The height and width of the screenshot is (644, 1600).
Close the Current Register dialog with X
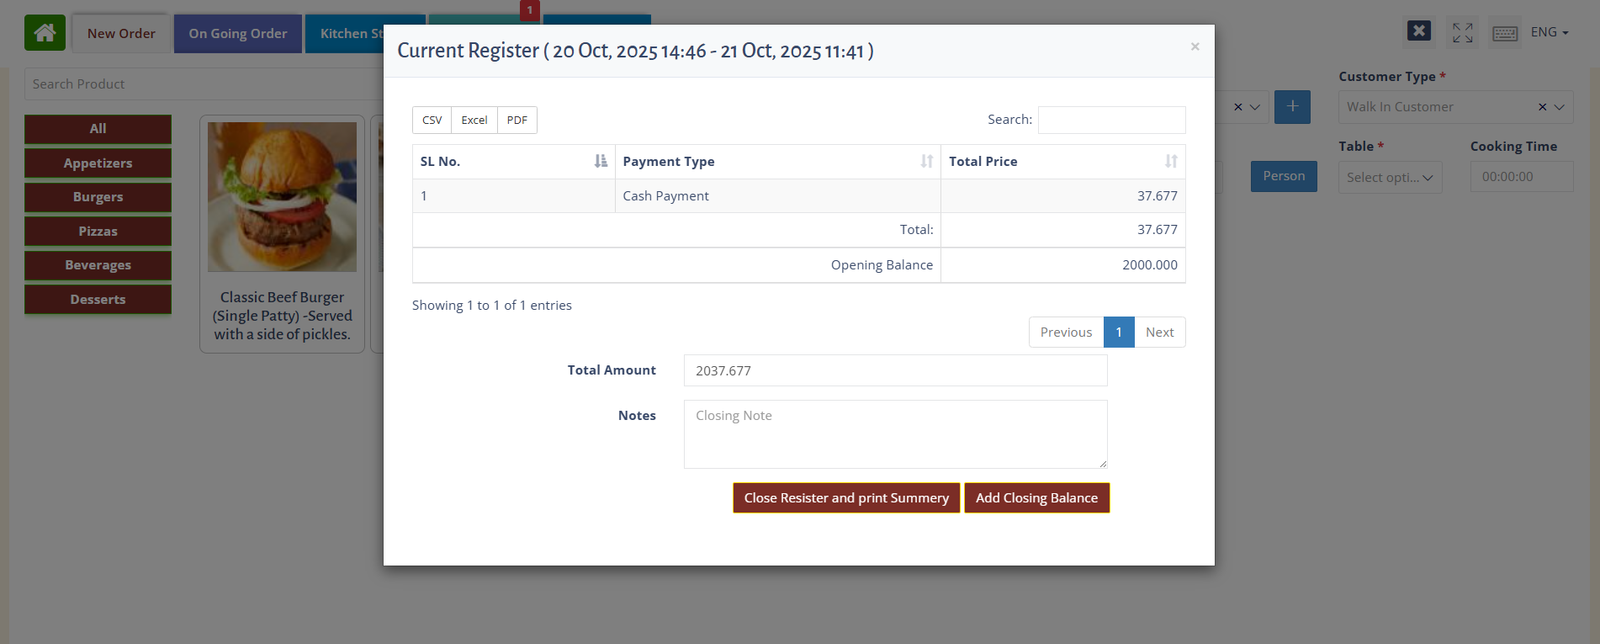pos(1194,47)
